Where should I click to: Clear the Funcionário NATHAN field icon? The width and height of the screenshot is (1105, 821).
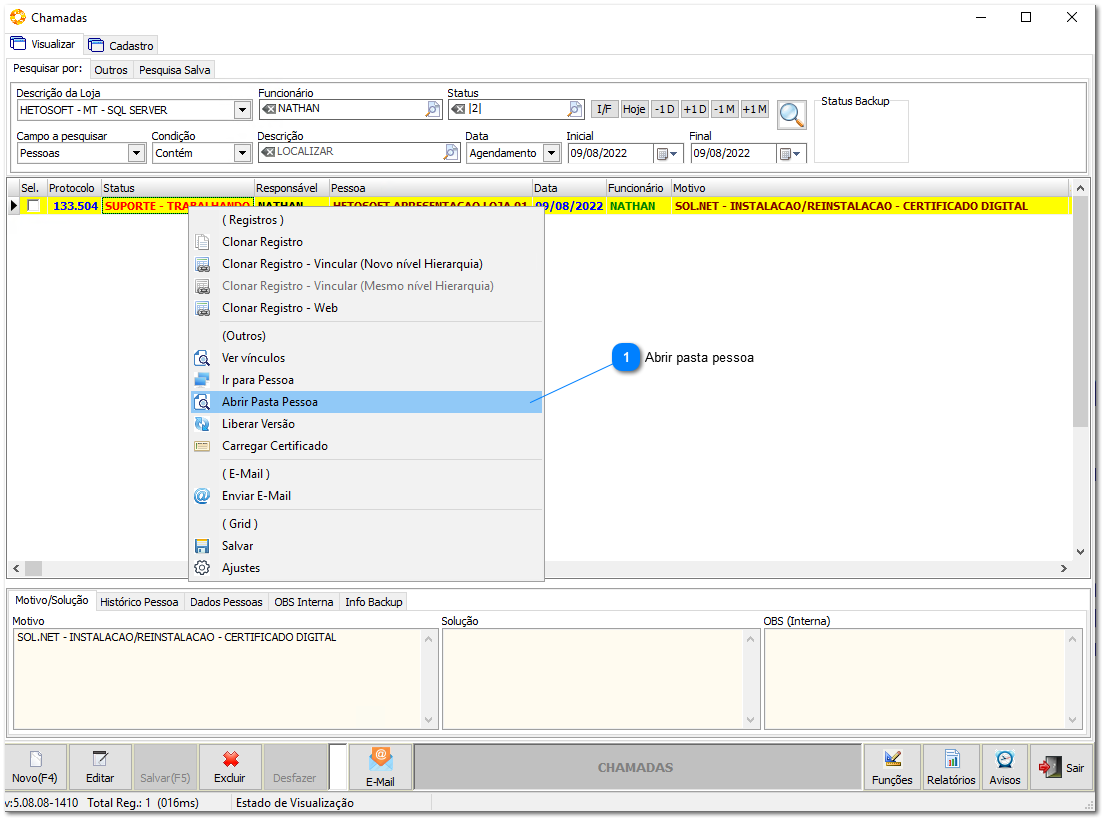268,109
